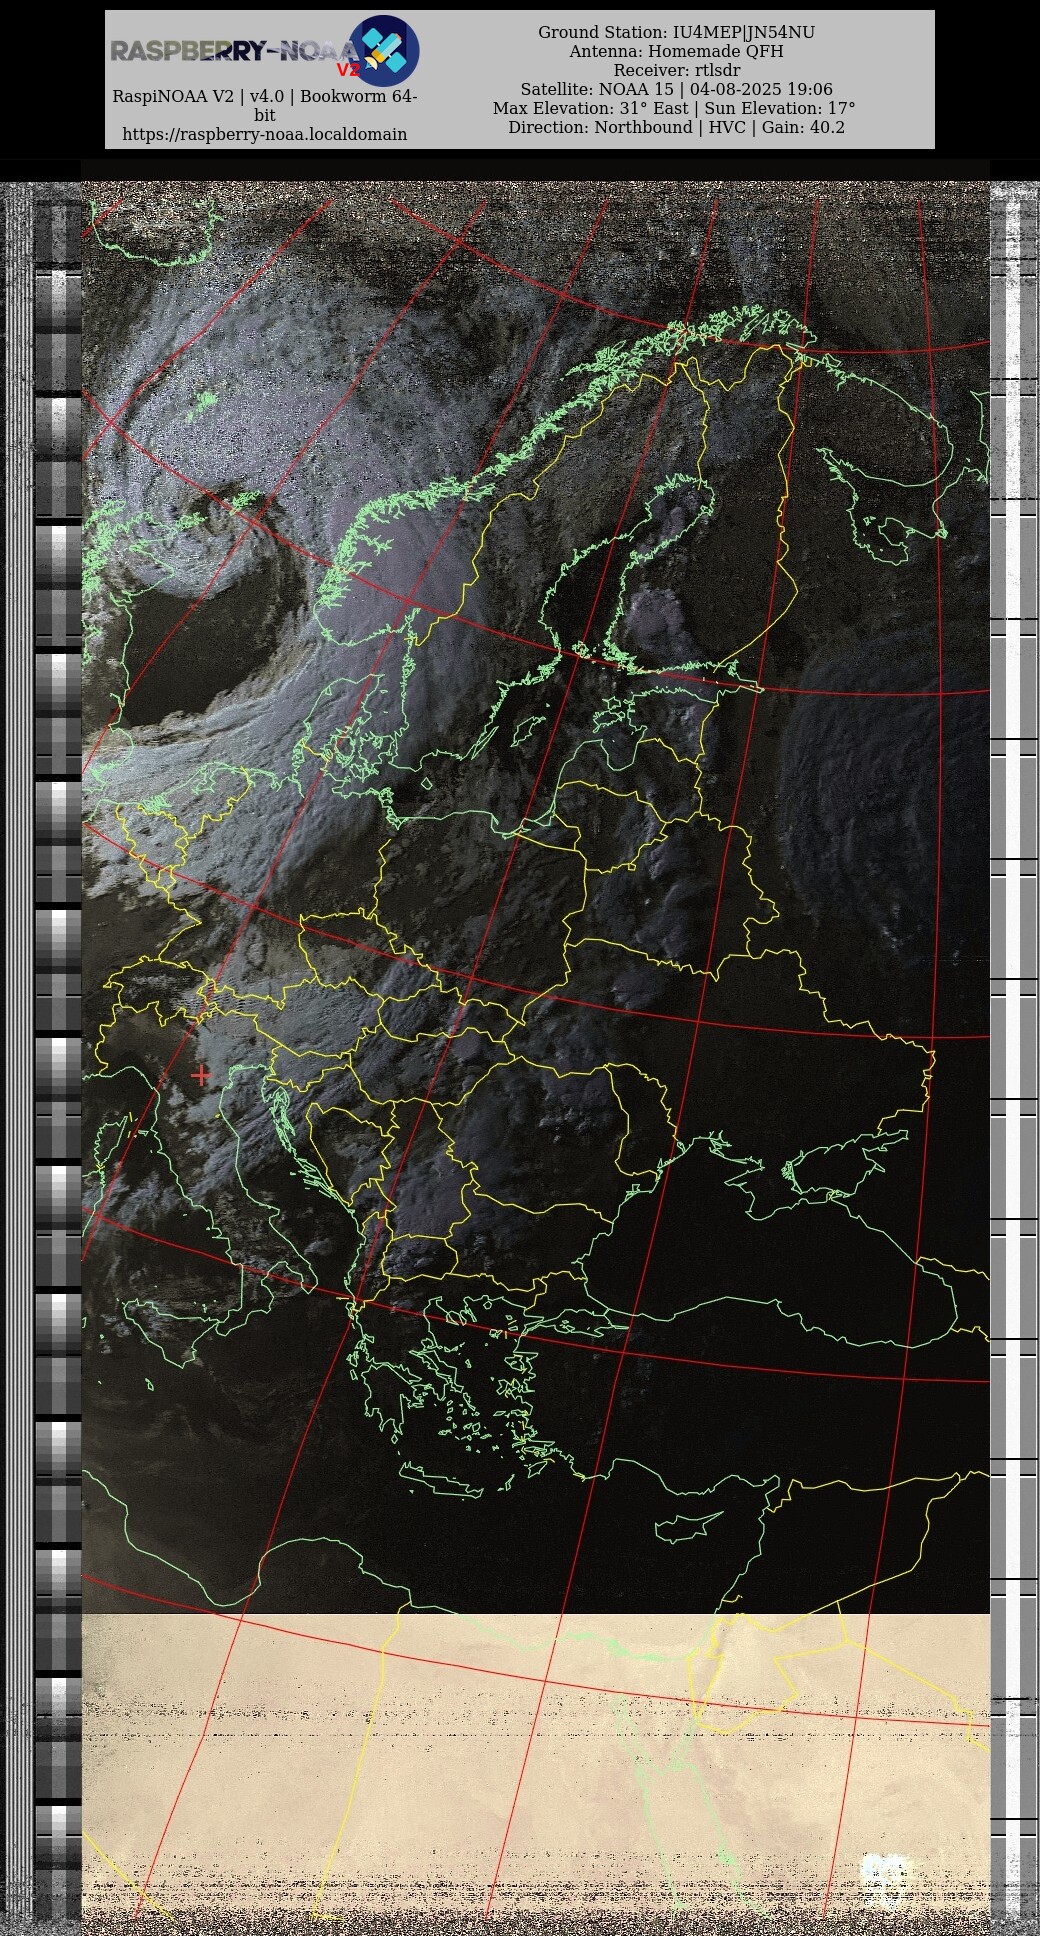Open the https://raspberry-noaa.localdomain URL text
Screen dimensions: 1040x1936
tap(265, 134)
